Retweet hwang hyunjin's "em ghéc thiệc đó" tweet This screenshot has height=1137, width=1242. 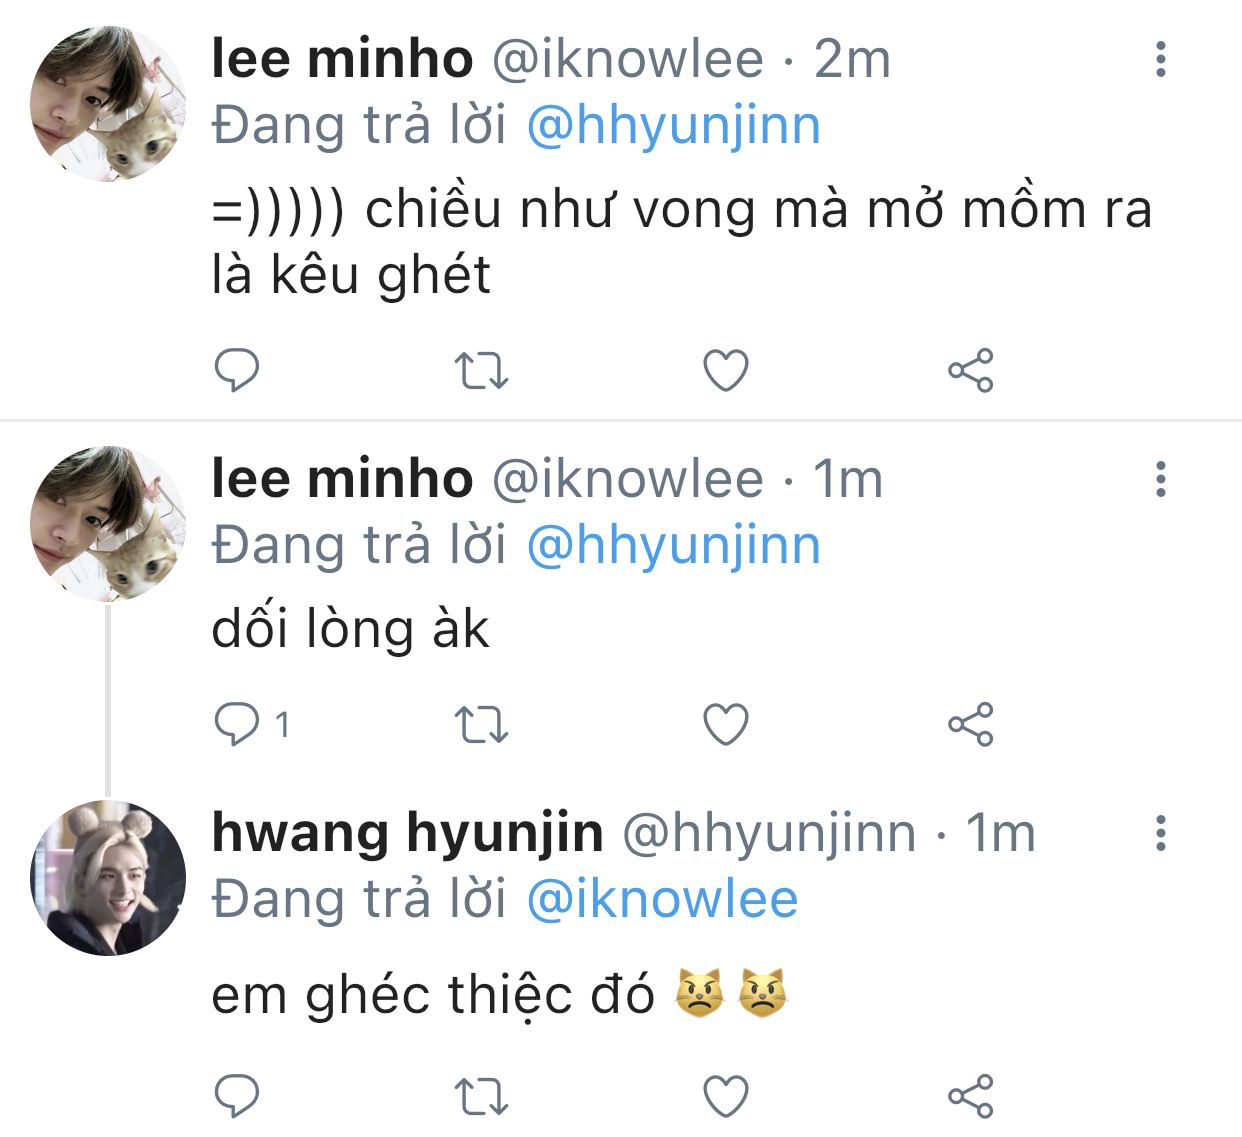point(481,1096)
